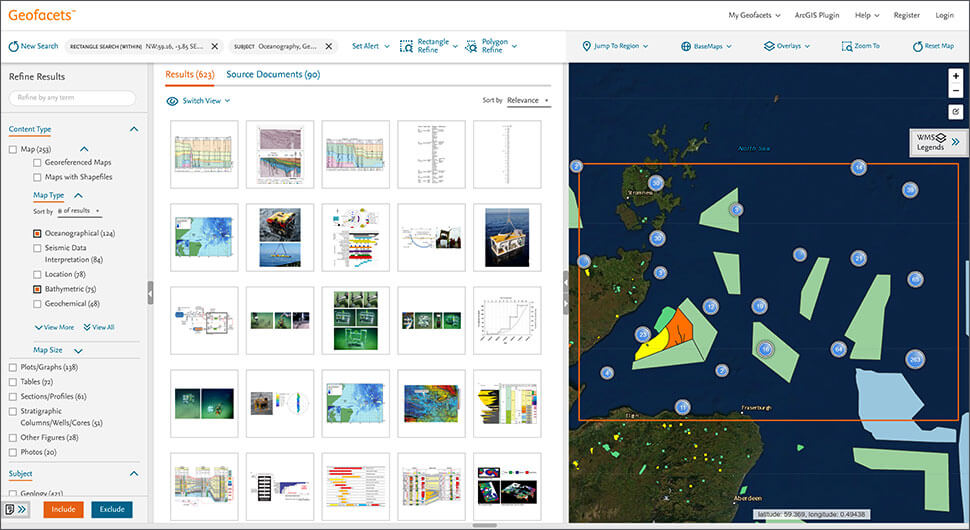The width and height of the screenshot is (970, 530).
Task: Open the My Geofacets menu
Action: [754, 15]
